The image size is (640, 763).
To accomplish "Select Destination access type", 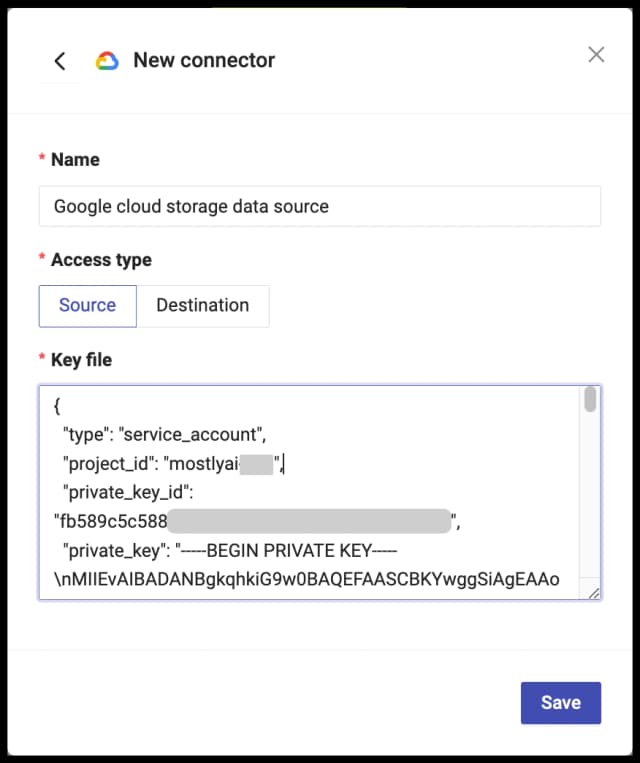I will (203, 306).
